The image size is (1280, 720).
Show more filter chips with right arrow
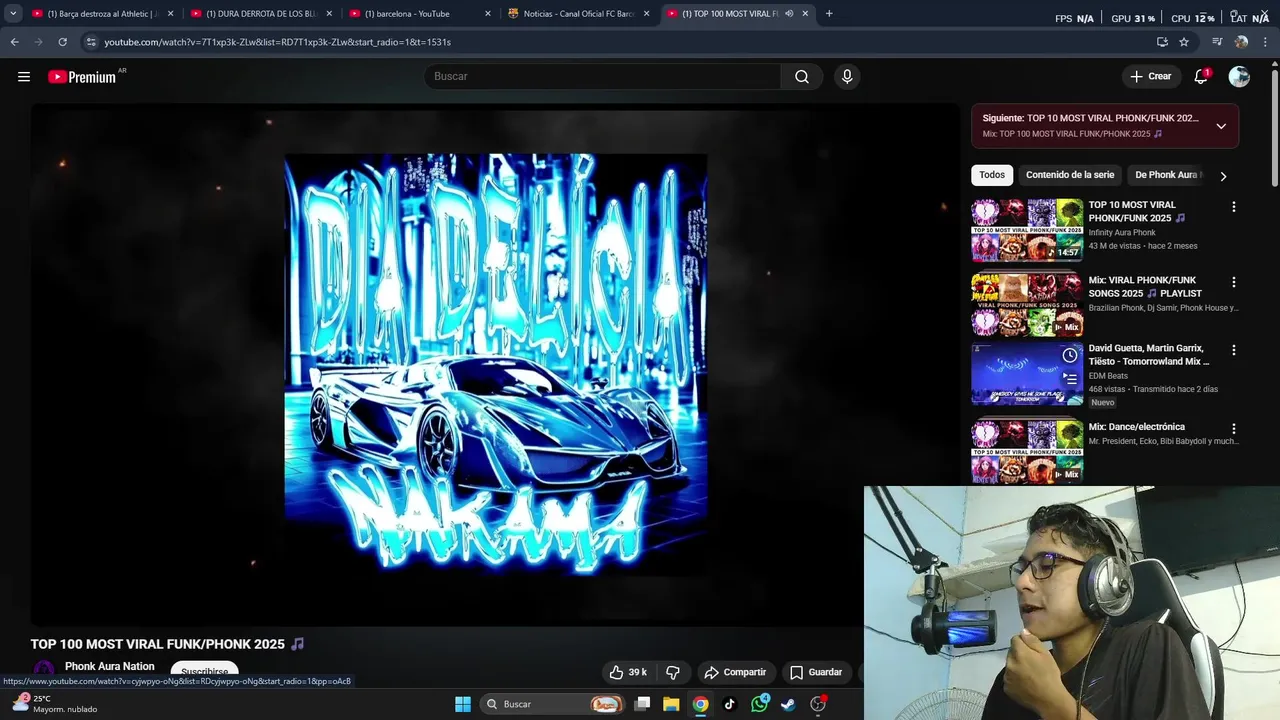(x=1223, y=176)
